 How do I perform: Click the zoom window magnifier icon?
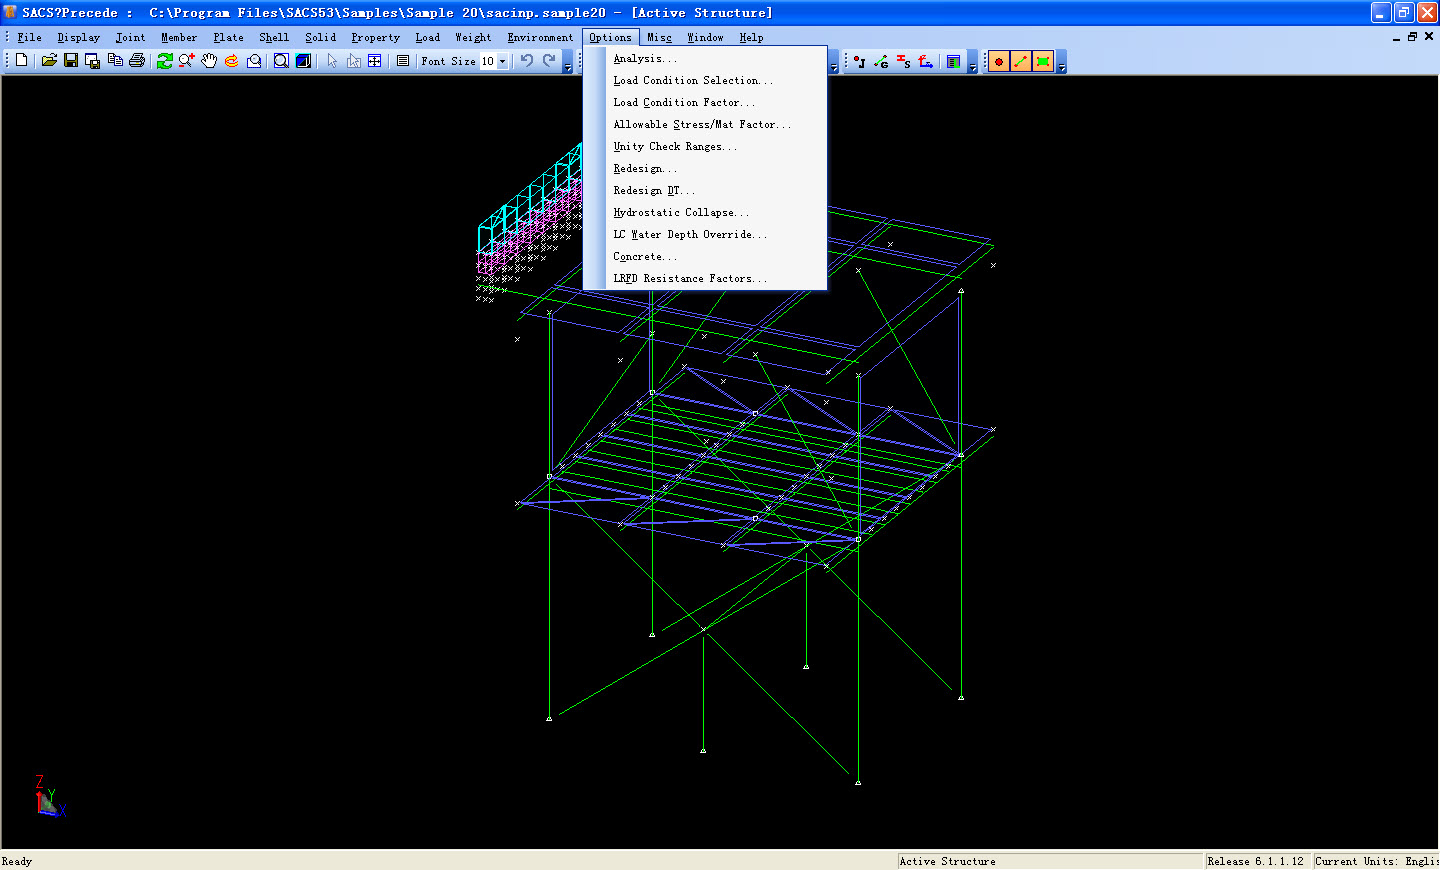281,61
